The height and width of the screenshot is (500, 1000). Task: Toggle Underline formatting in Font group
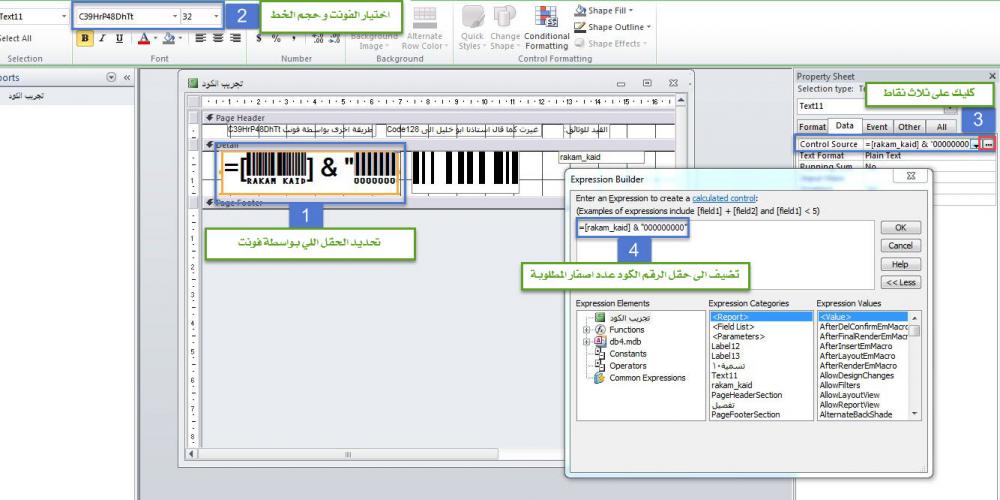click(x=119, y=38)
